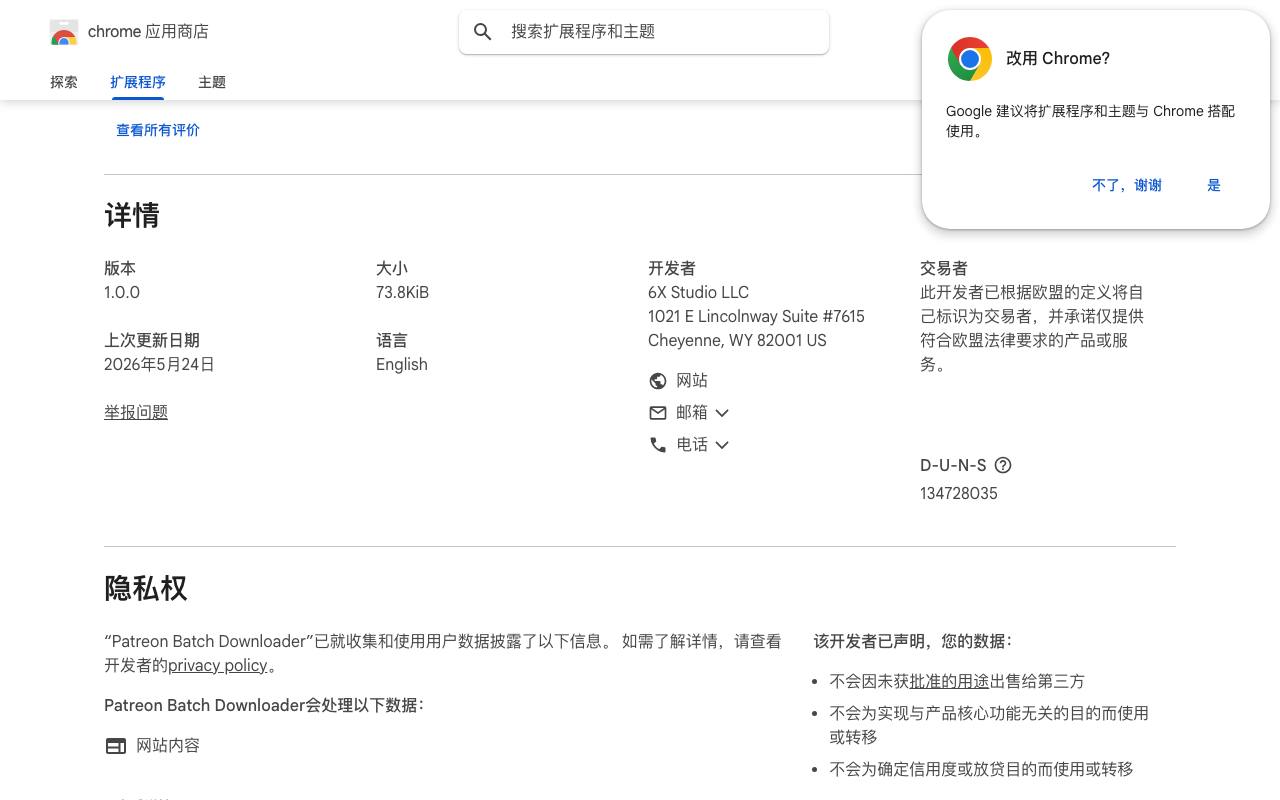
Task: Click the 网站内容 data item text
Action: point(168,746)
